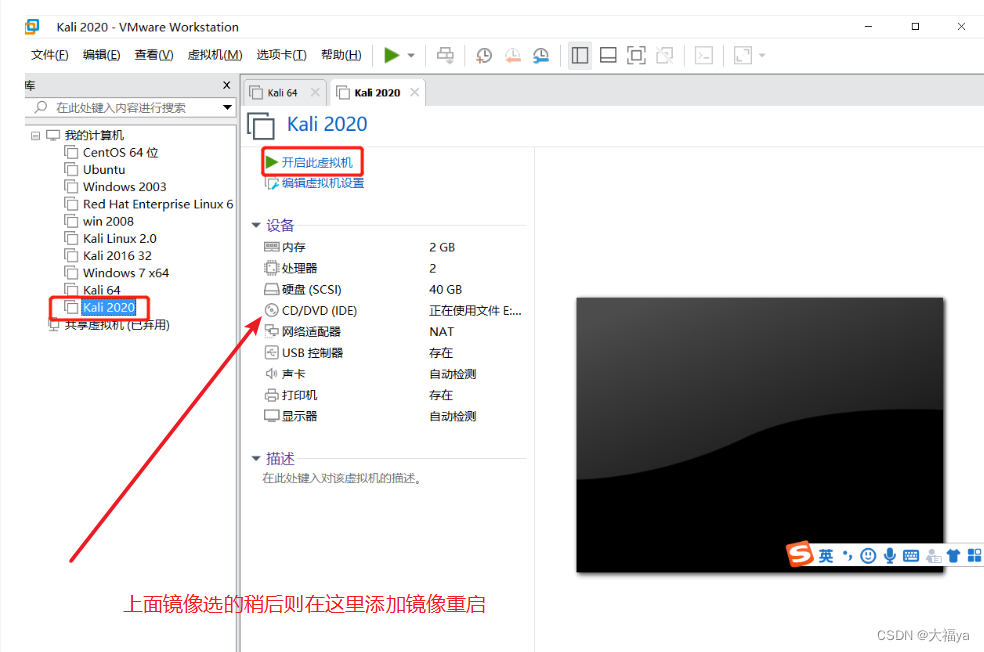
Task: Toggle the thumbnail bar view icon
Action: coord(608,55)
